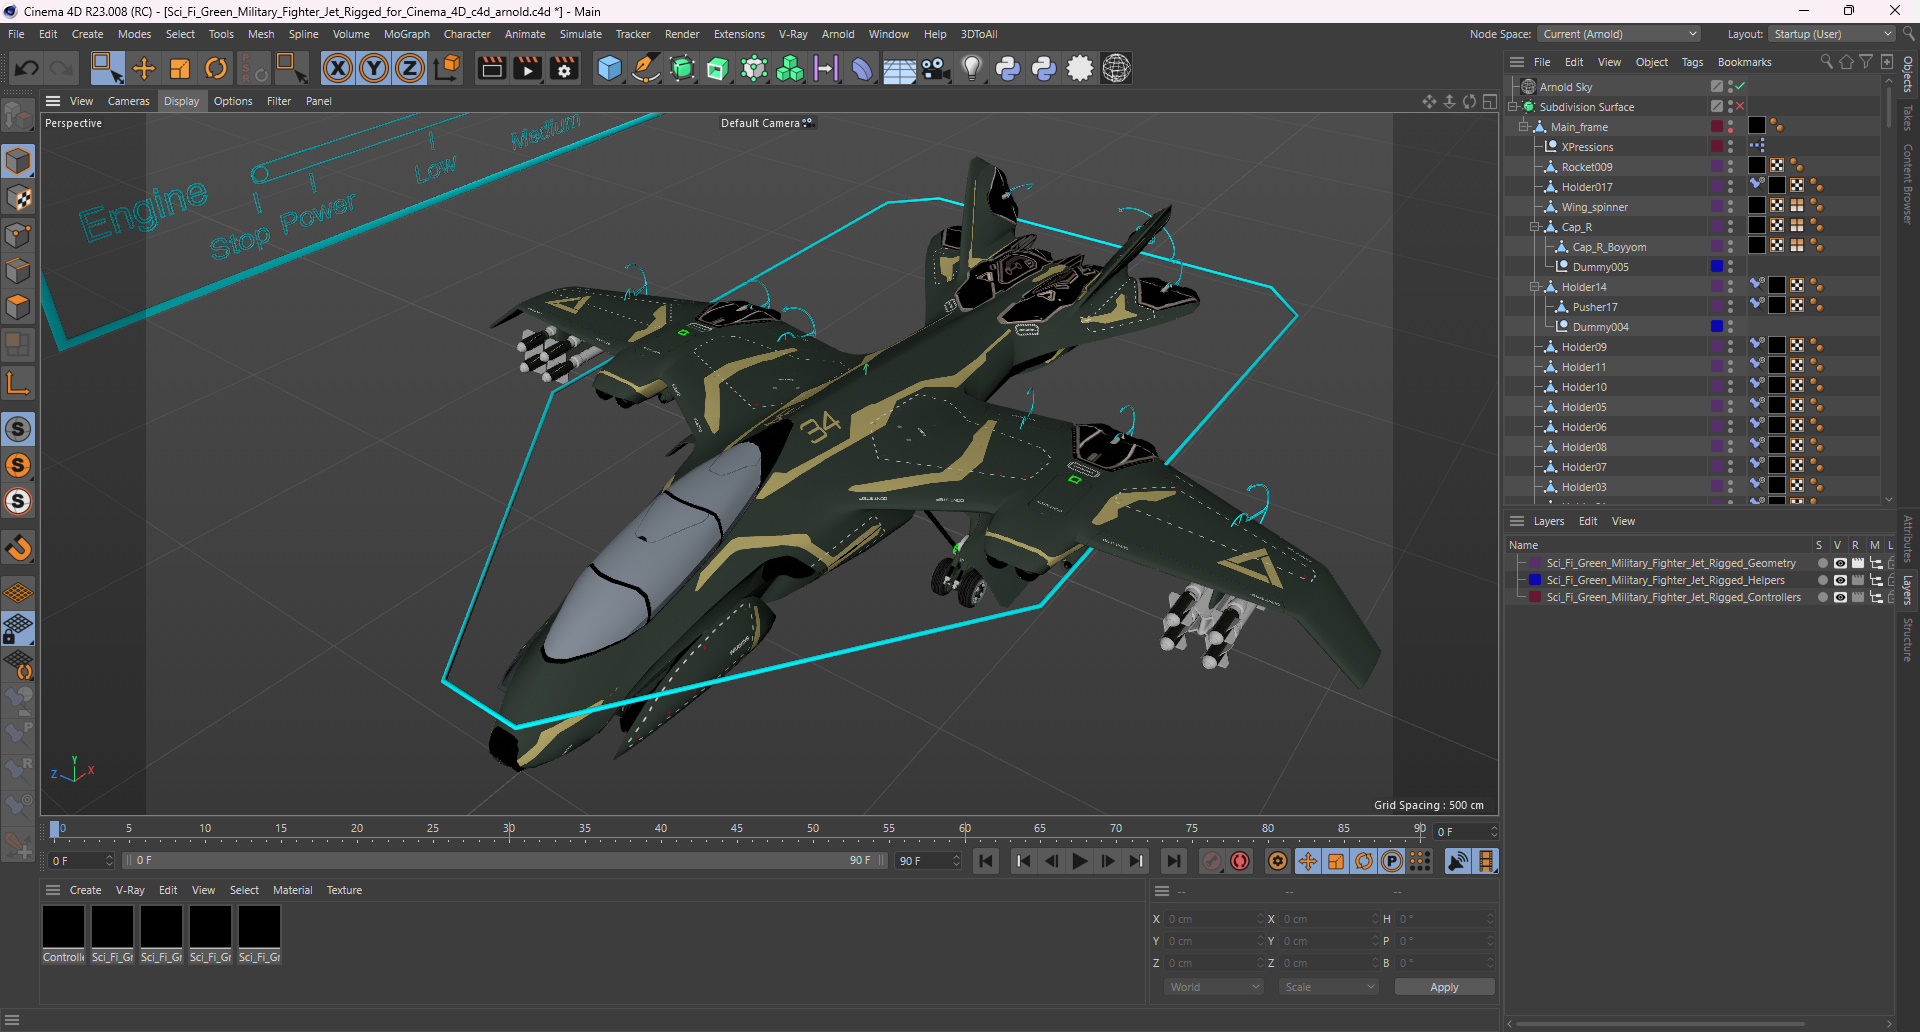1920x1032 pixels.
Task: Select the Rocket009 object in tree
Action: [1586, 167]
